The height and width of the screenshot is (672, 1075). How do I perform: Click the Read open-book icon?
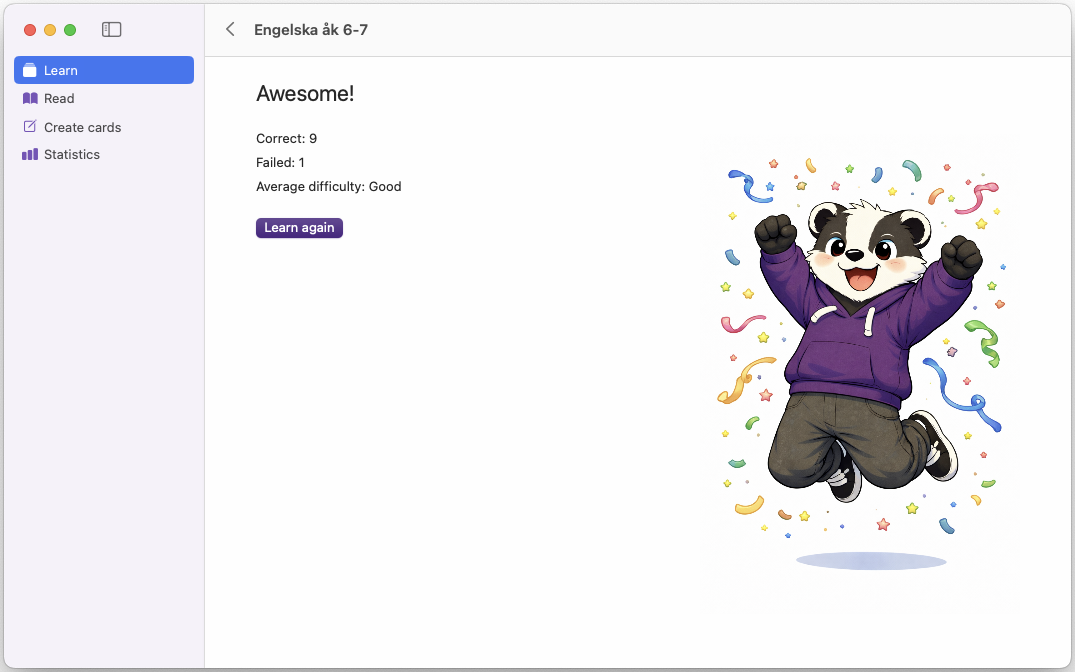pos(30,98)
